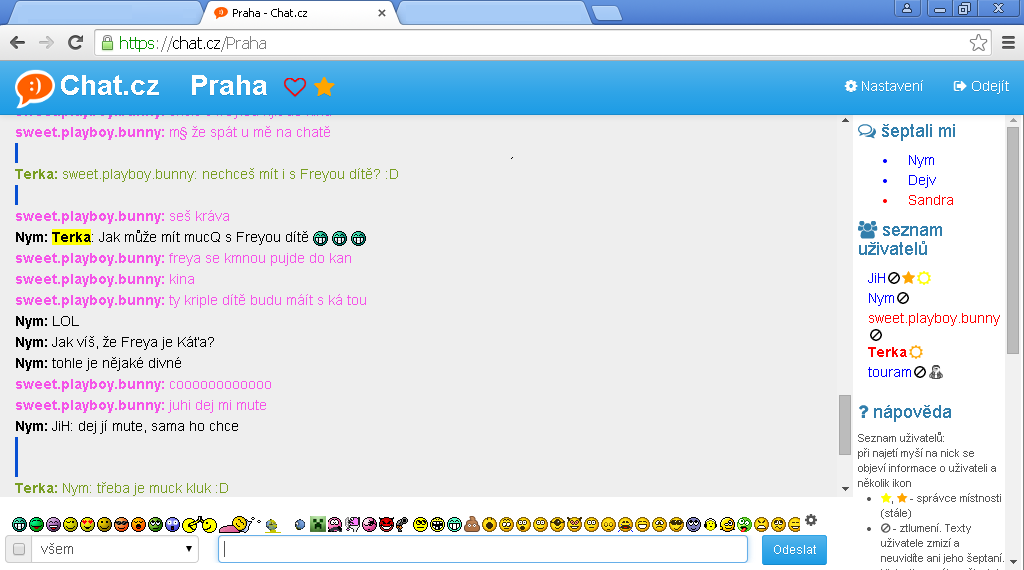The width and height of the screenshot is (1024, 570).
Task: Open the emoticon settings gear
Action: [811, 520]
